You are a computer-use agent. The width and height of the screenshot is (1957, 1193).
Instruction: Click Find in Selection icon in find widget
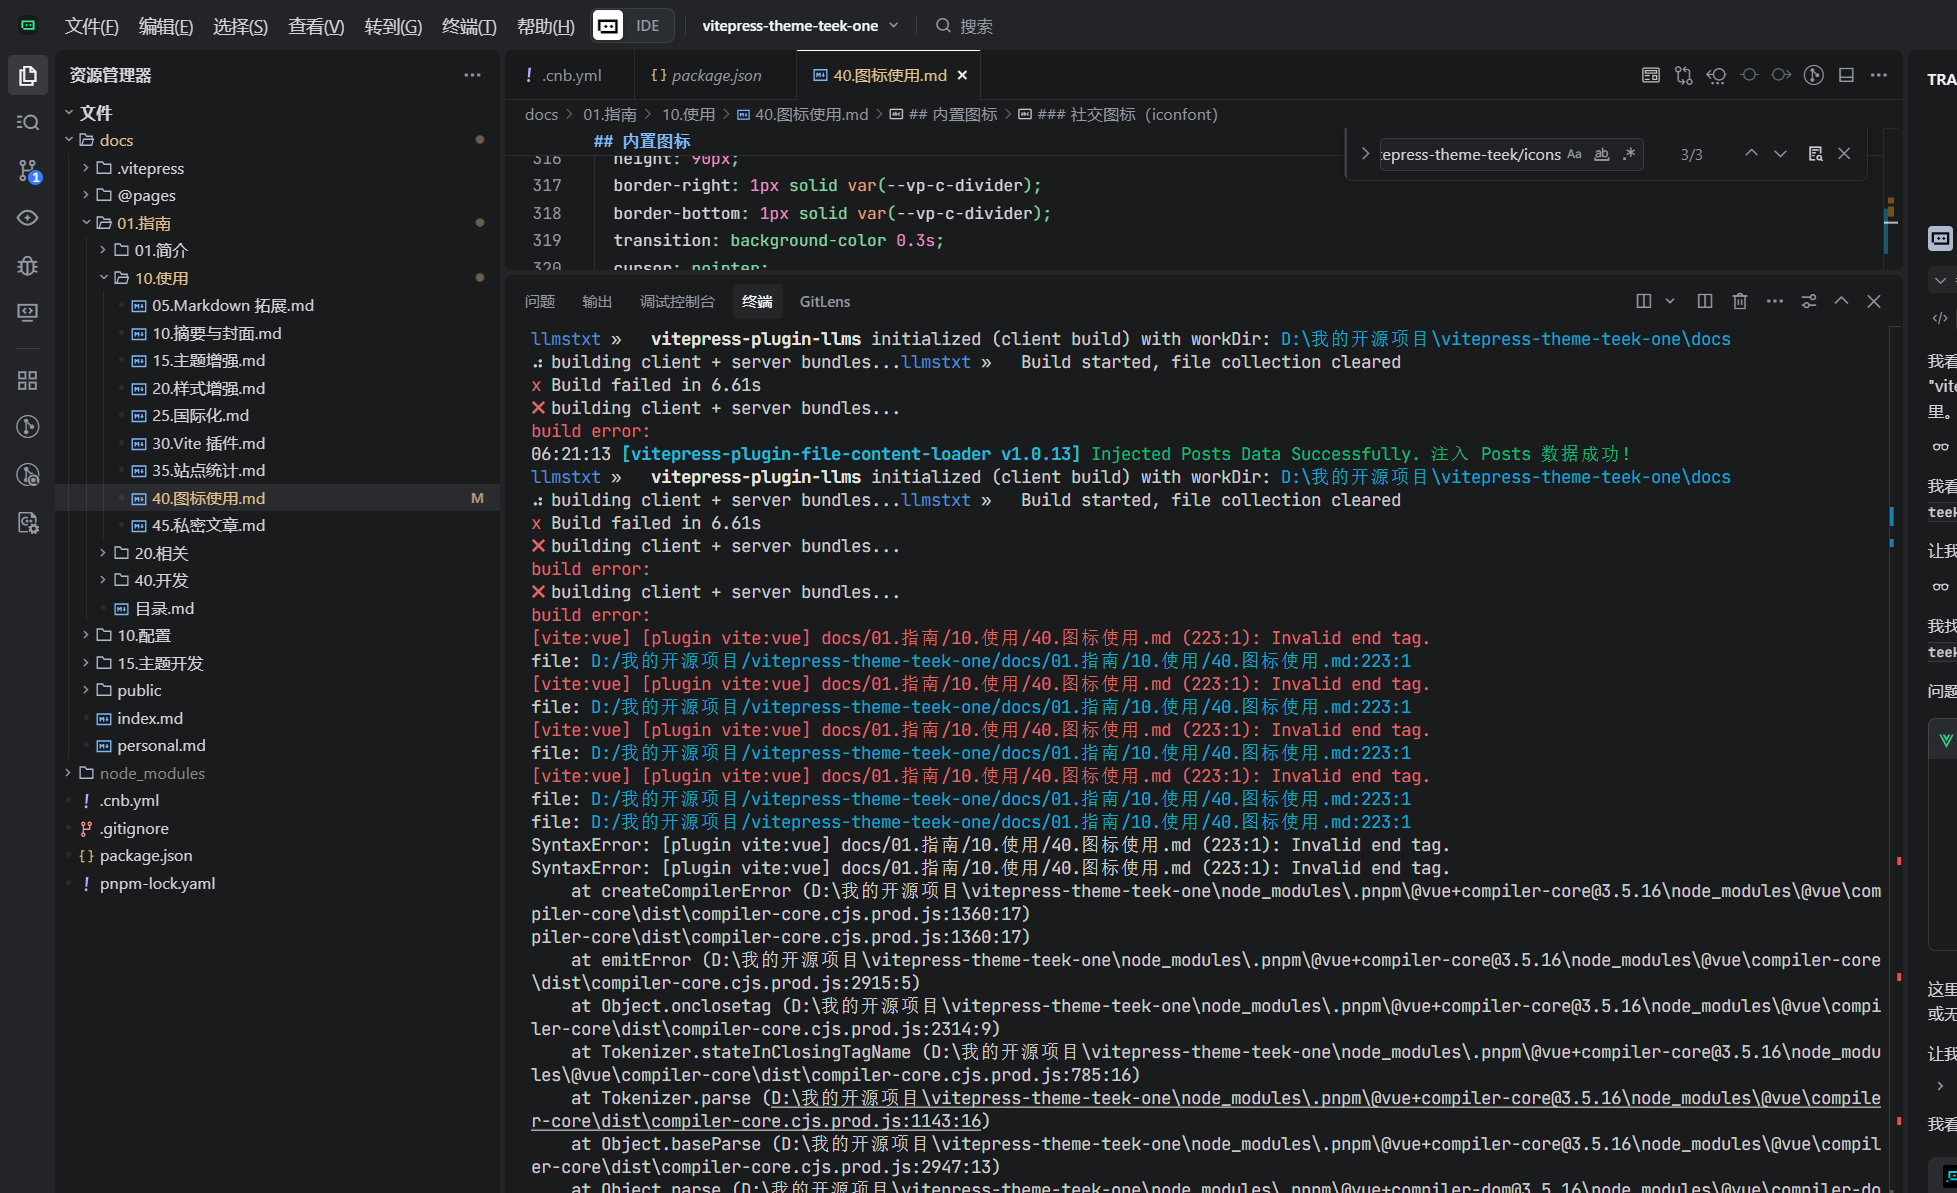point(1815,154)
